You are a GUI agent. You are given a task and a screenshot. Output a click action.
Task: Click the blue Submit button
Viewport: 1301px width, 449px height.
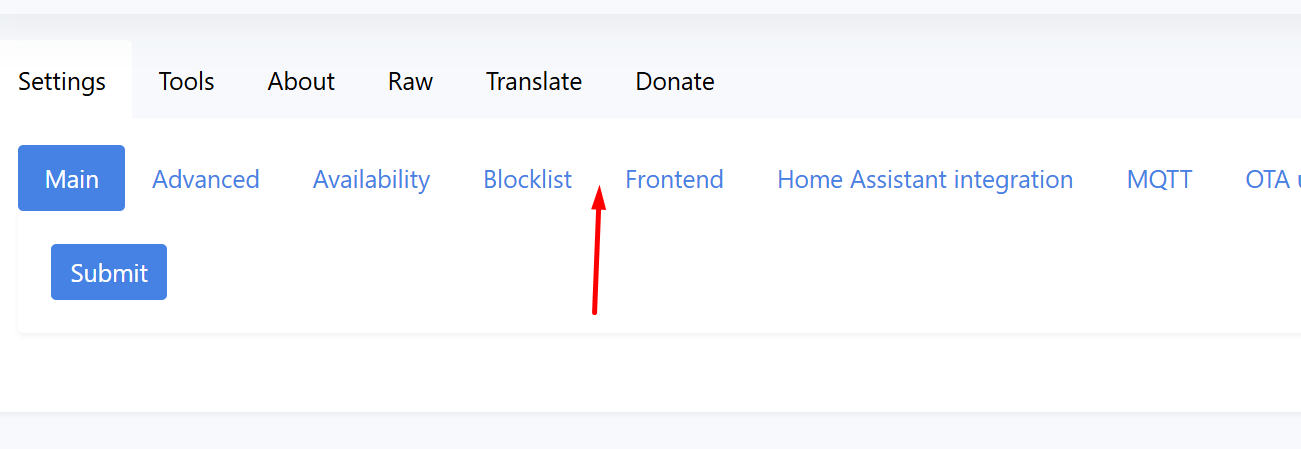pyautogui.click(x=109, y=272)
